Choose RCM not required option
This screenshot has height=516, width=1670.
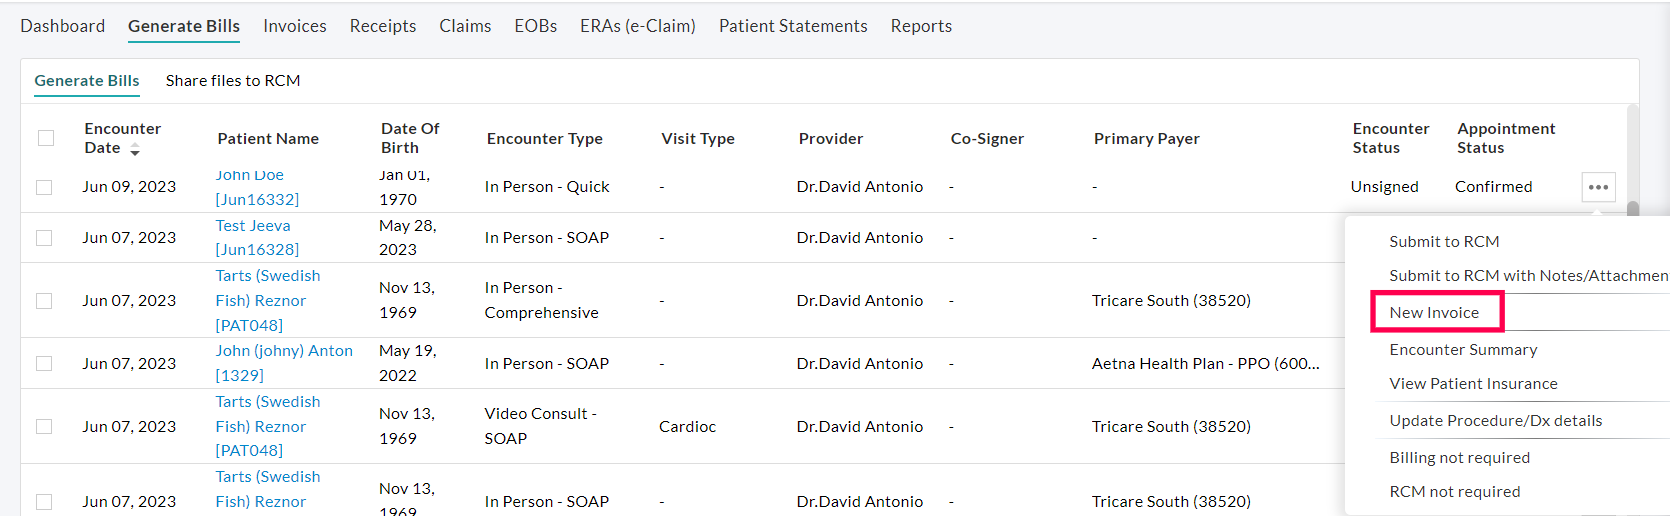[1454, 492]
